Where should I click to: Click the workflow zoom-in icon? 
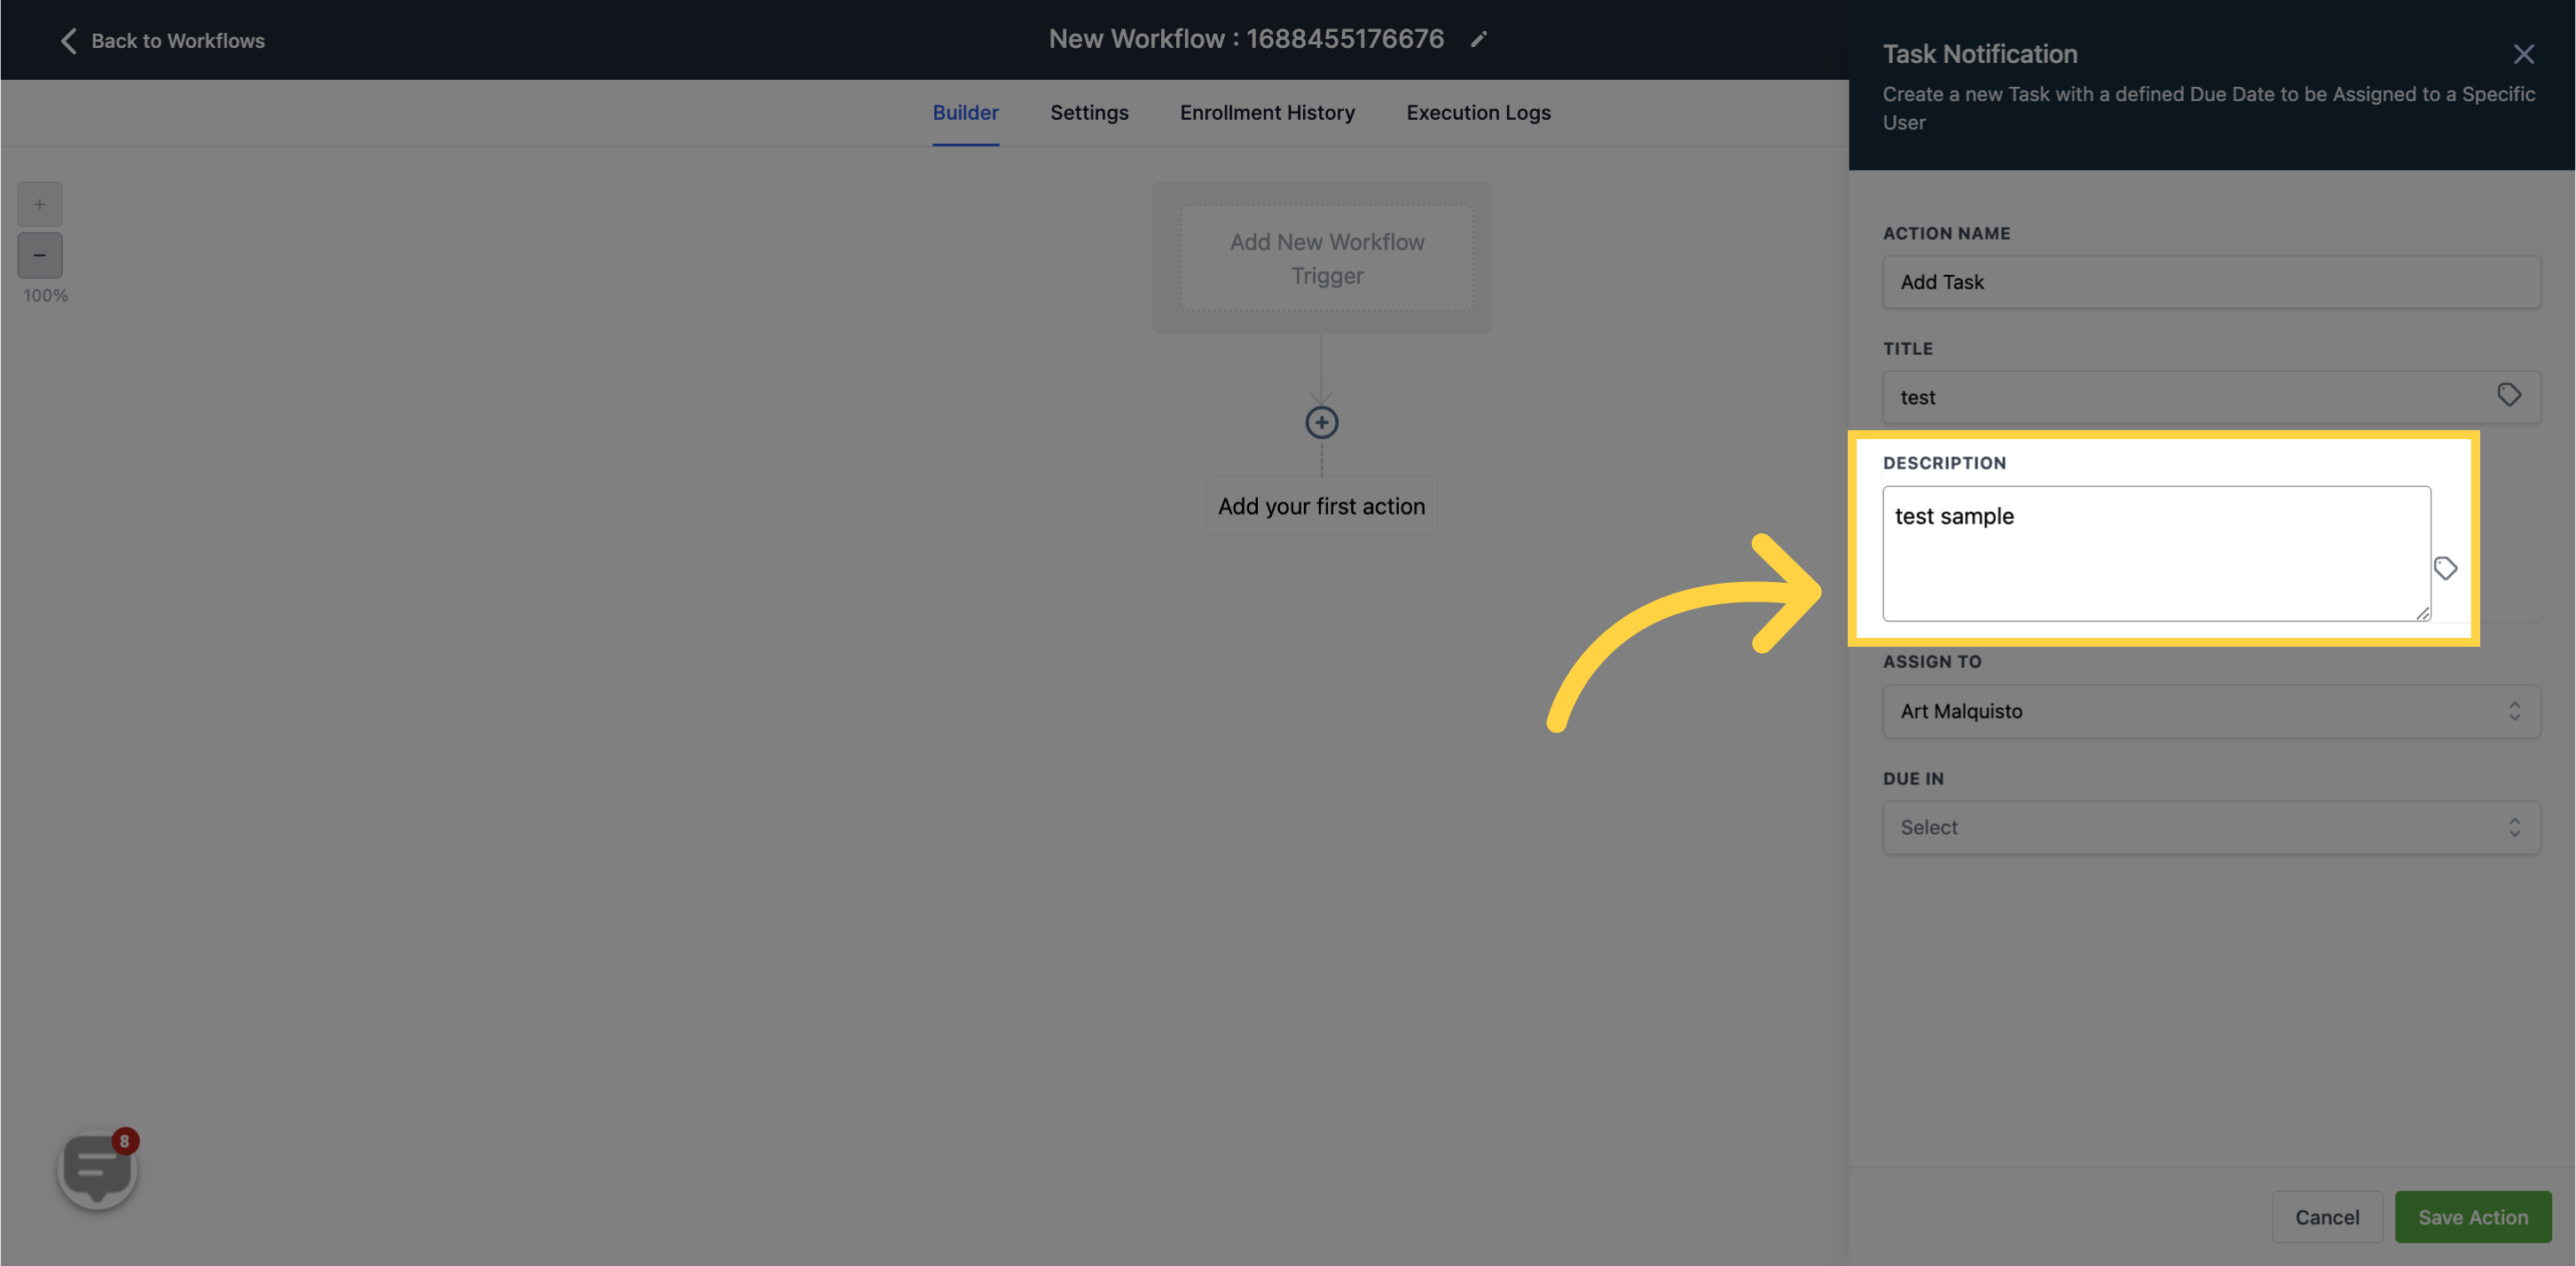pyautogui.click(x=39, y=204)
